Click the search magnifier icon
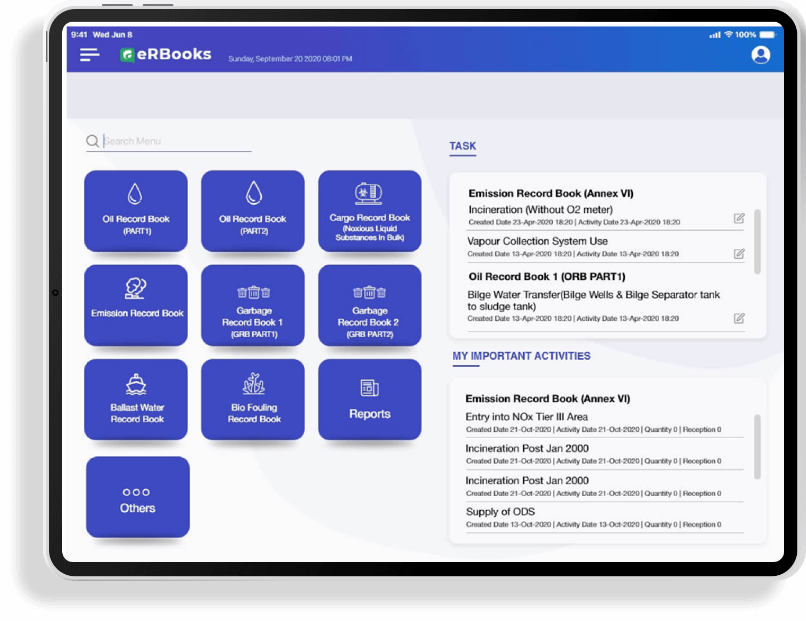 click(x=93, y=141)
